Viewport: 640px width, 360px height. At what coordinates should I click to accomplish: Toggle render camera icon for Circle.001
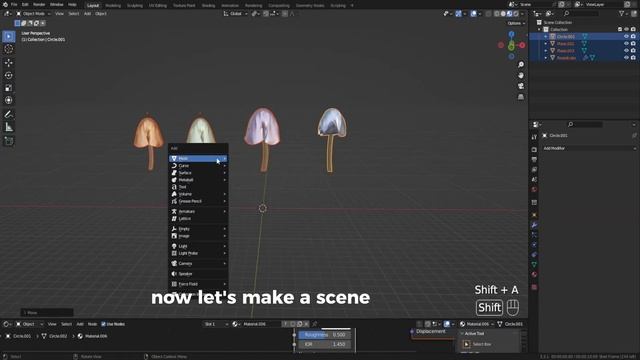(x=633, y=36)
